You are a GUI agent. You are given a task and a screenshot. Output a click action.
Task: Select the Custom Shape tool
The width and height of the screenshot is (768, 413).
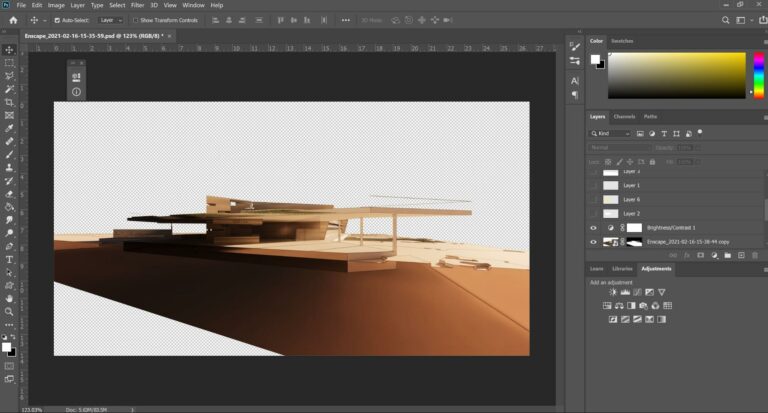coord(9,286)
